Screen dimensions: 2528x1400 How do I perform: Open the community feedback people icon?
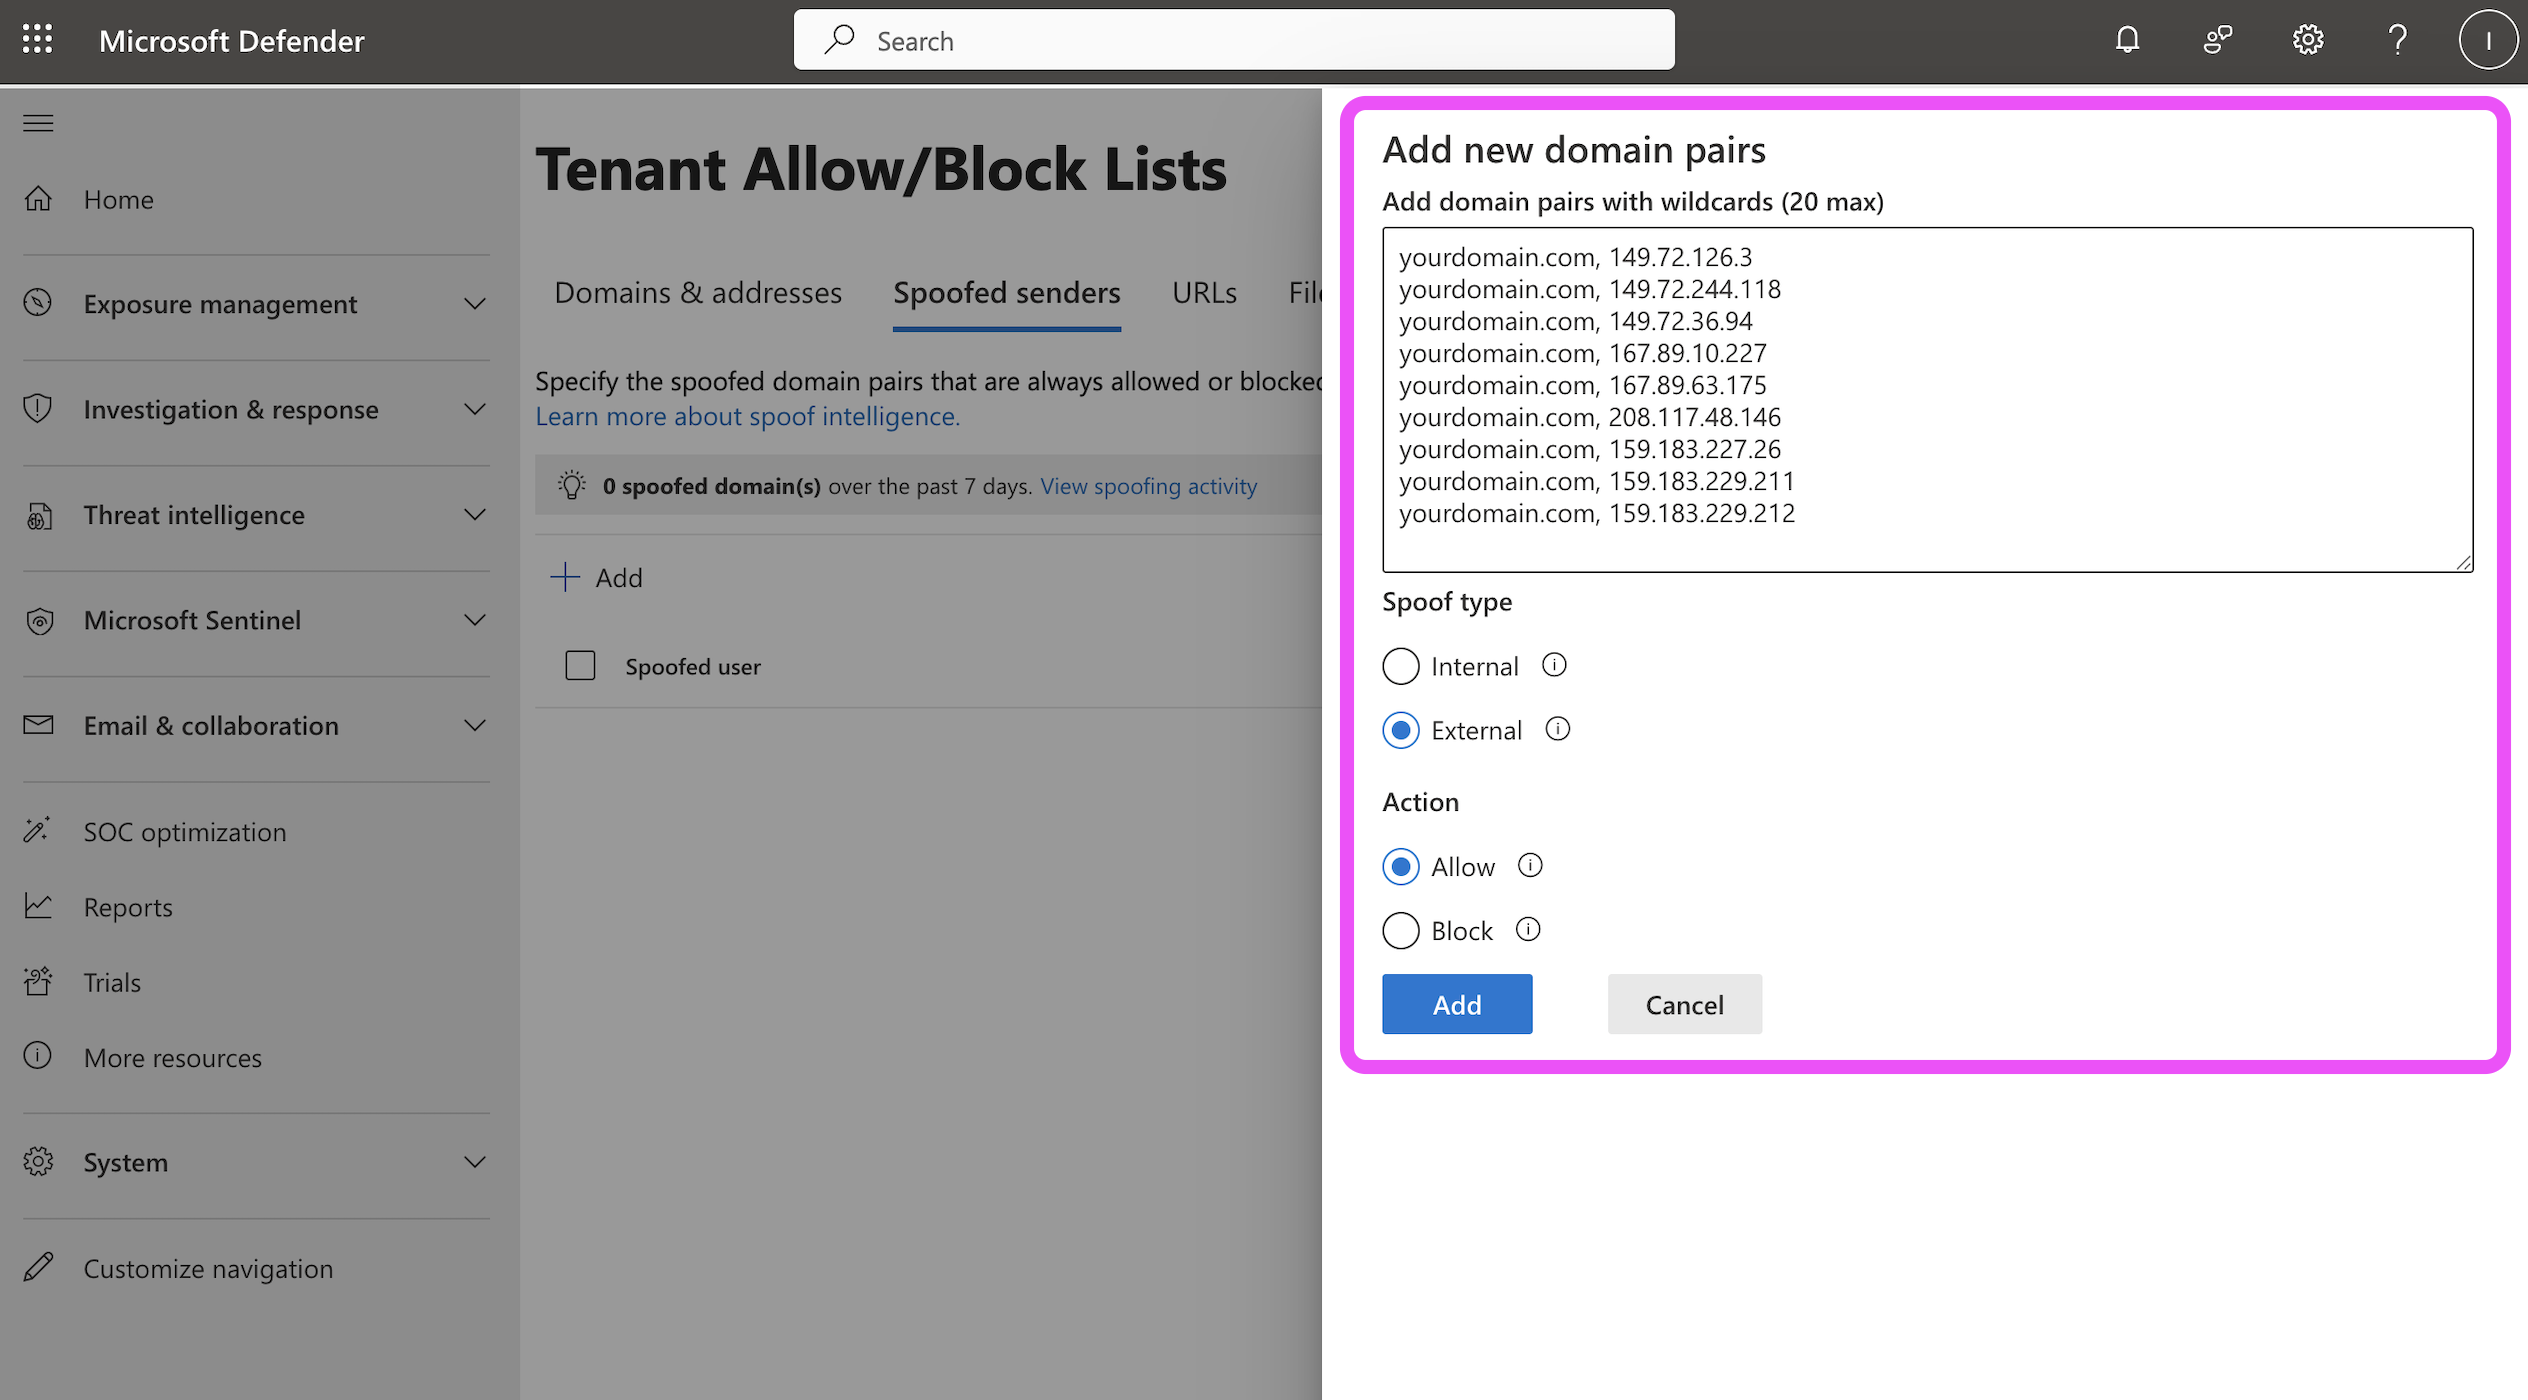click(x=2217, y=40)
